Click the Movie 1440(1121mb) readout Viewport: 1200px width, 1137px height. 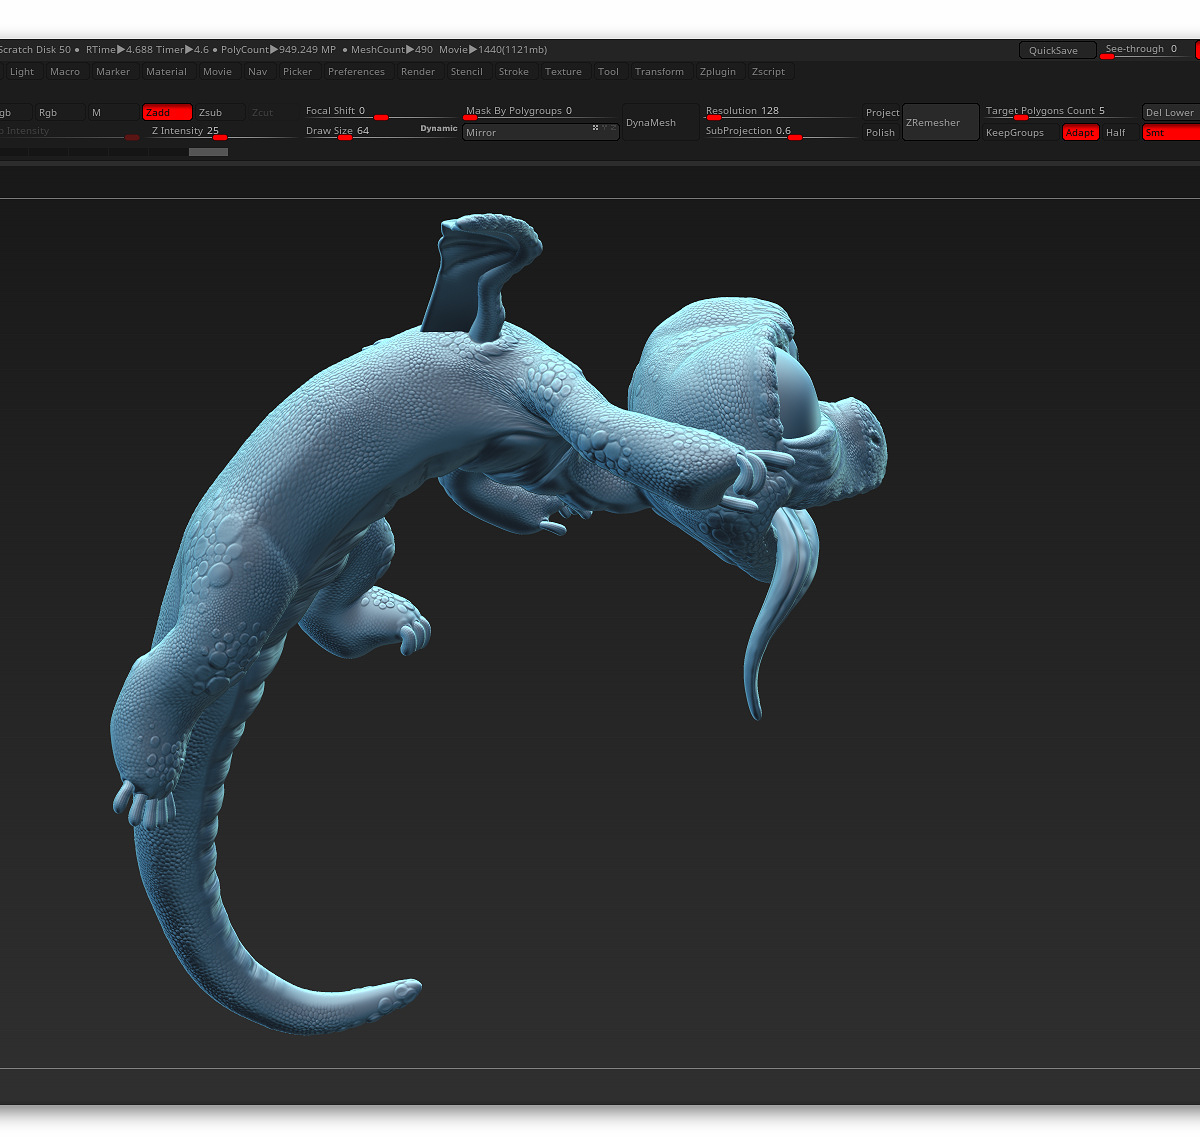(x=493, y=50)
